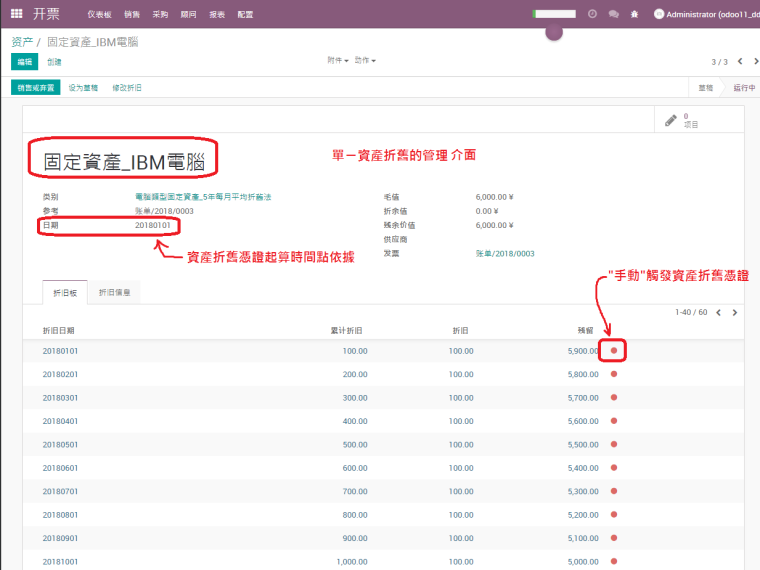Open the 配置 menu

pos(245,15)
